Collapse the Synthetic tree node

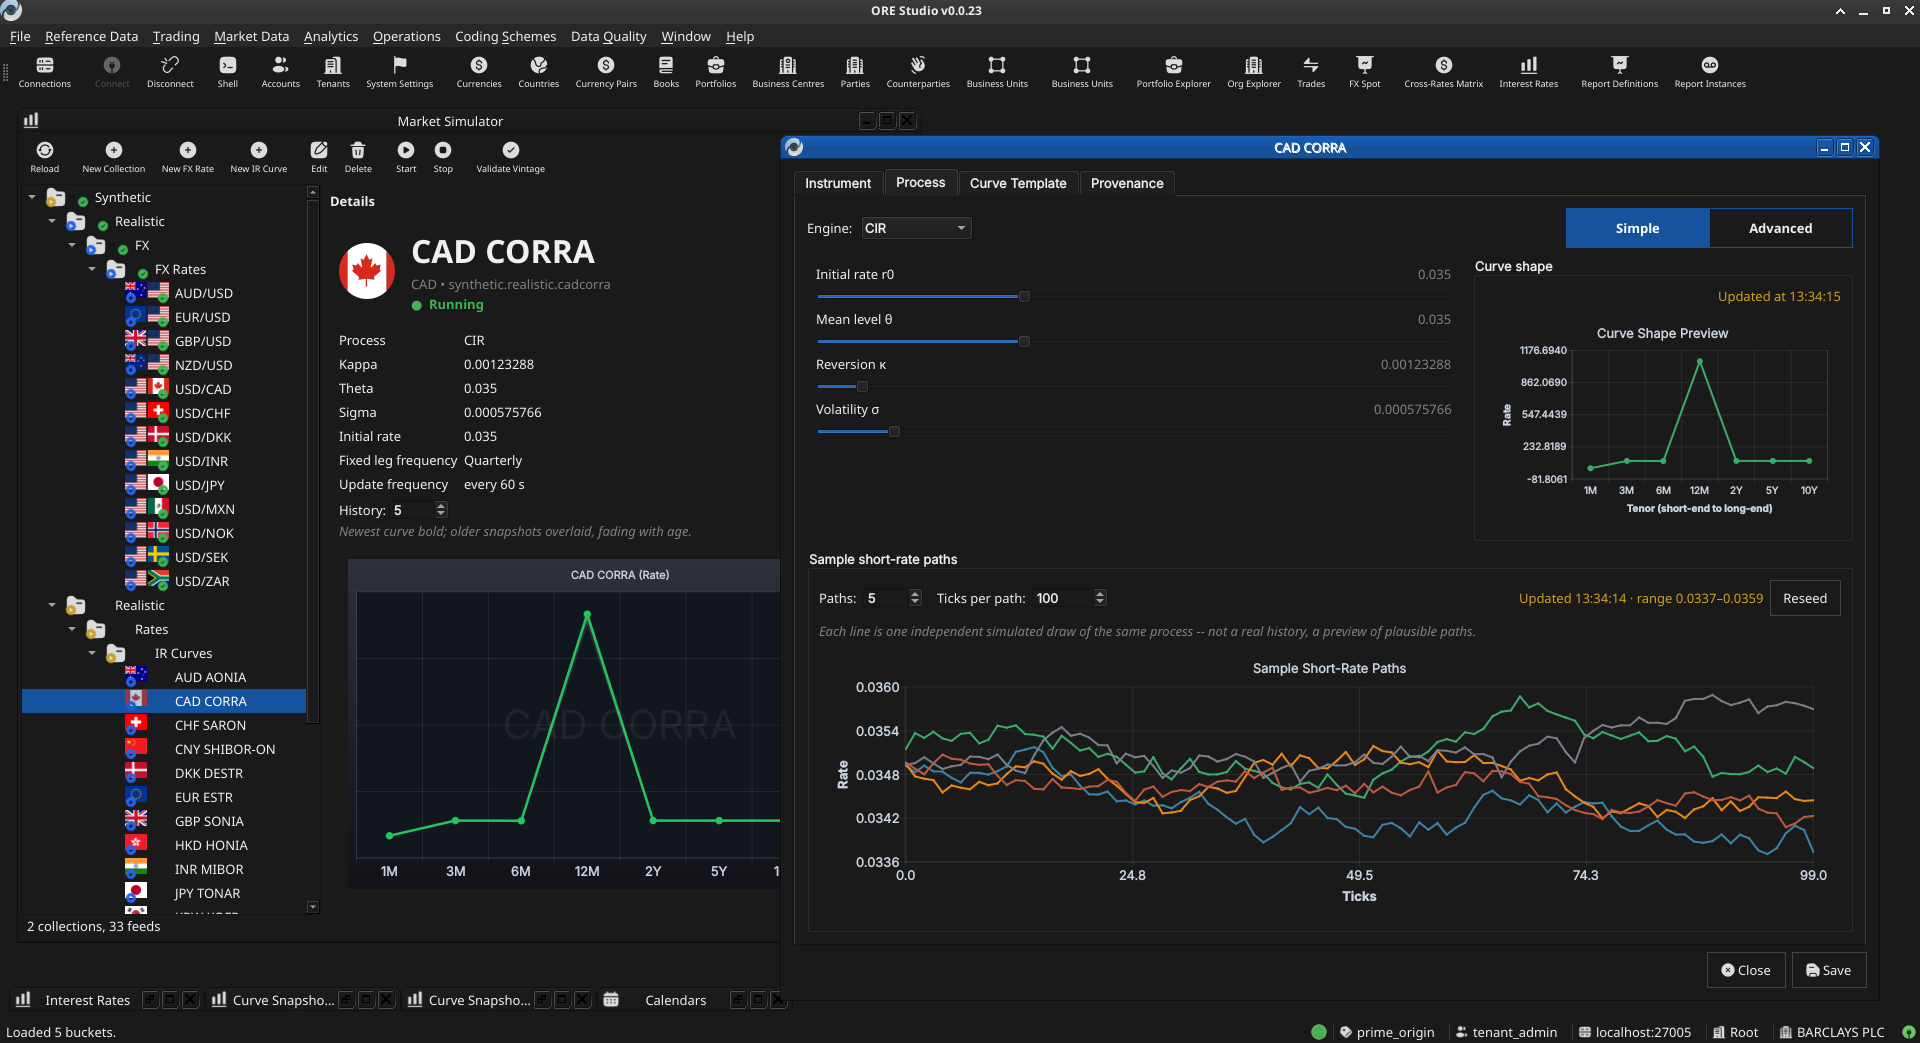(x=32, y=197)
